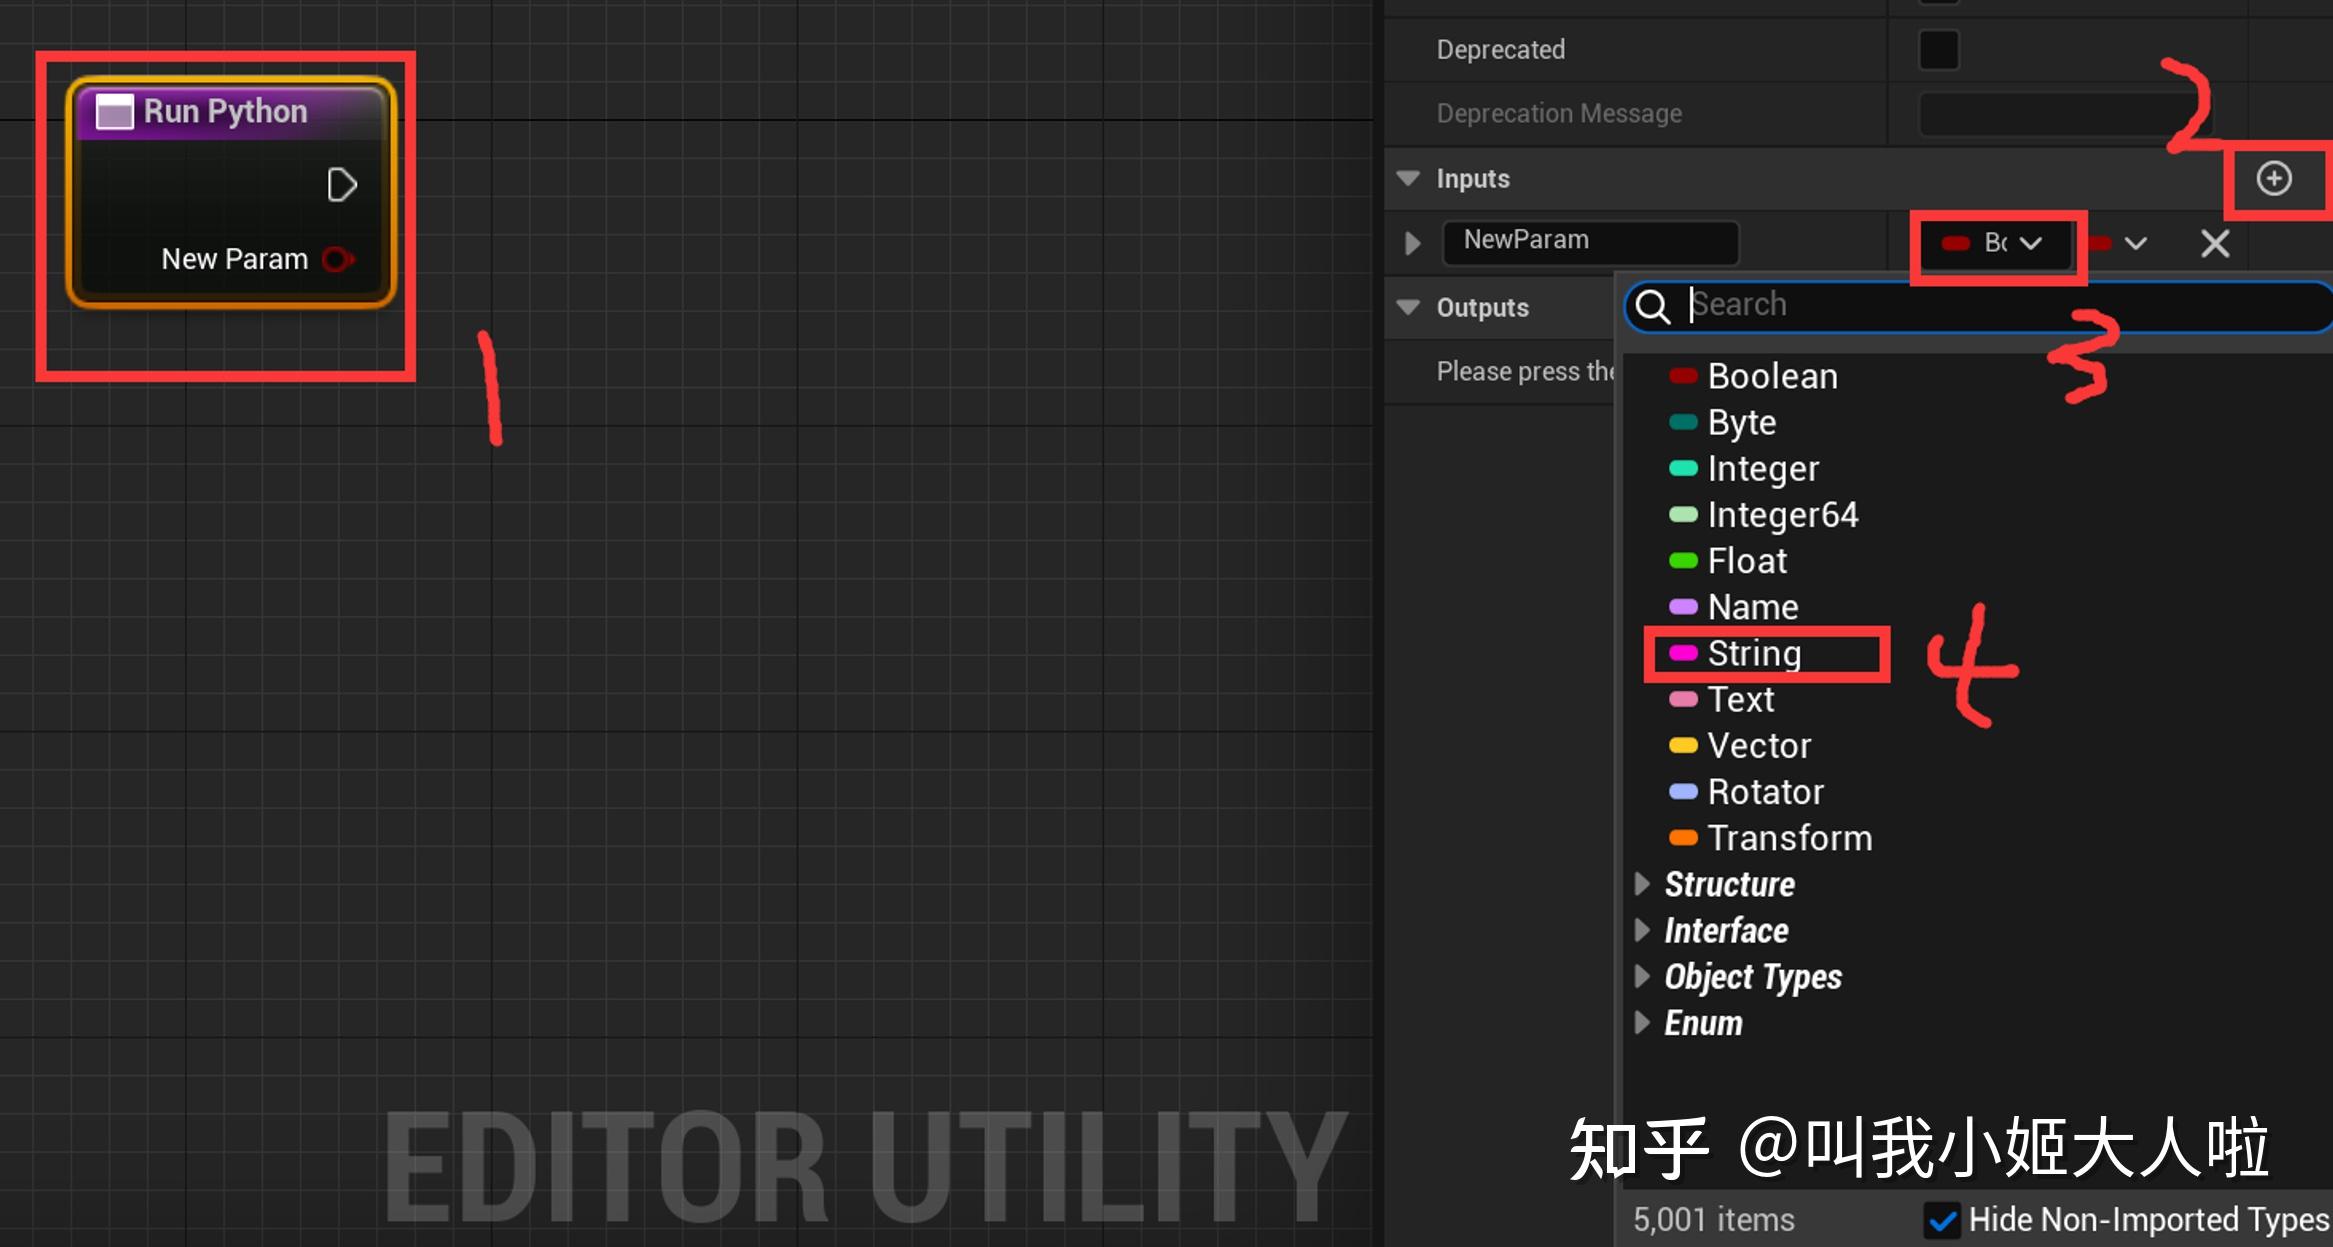Expand the Structure category

click(1641, 884)
